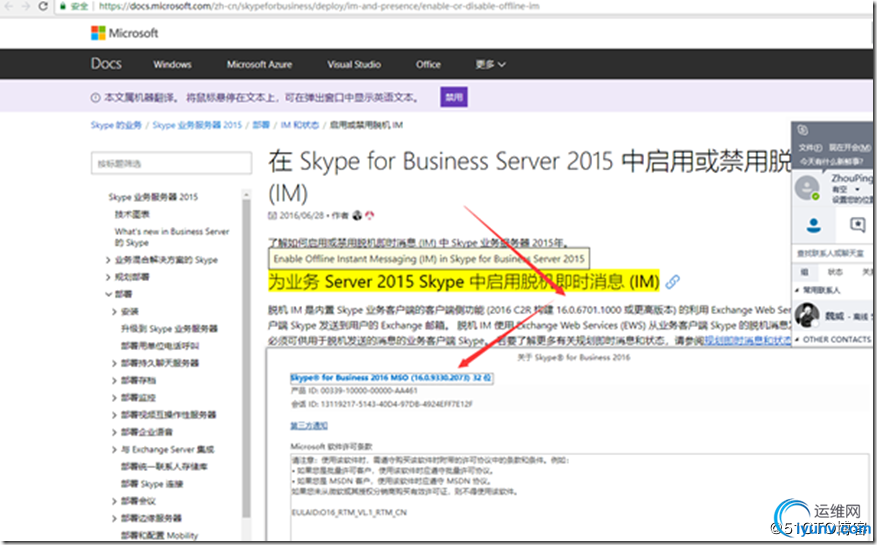The height and width of the screenshot is (545, 877).
Task: Expand '部署边缘服务器' sidebar node
Action: [x=114, y=519]
